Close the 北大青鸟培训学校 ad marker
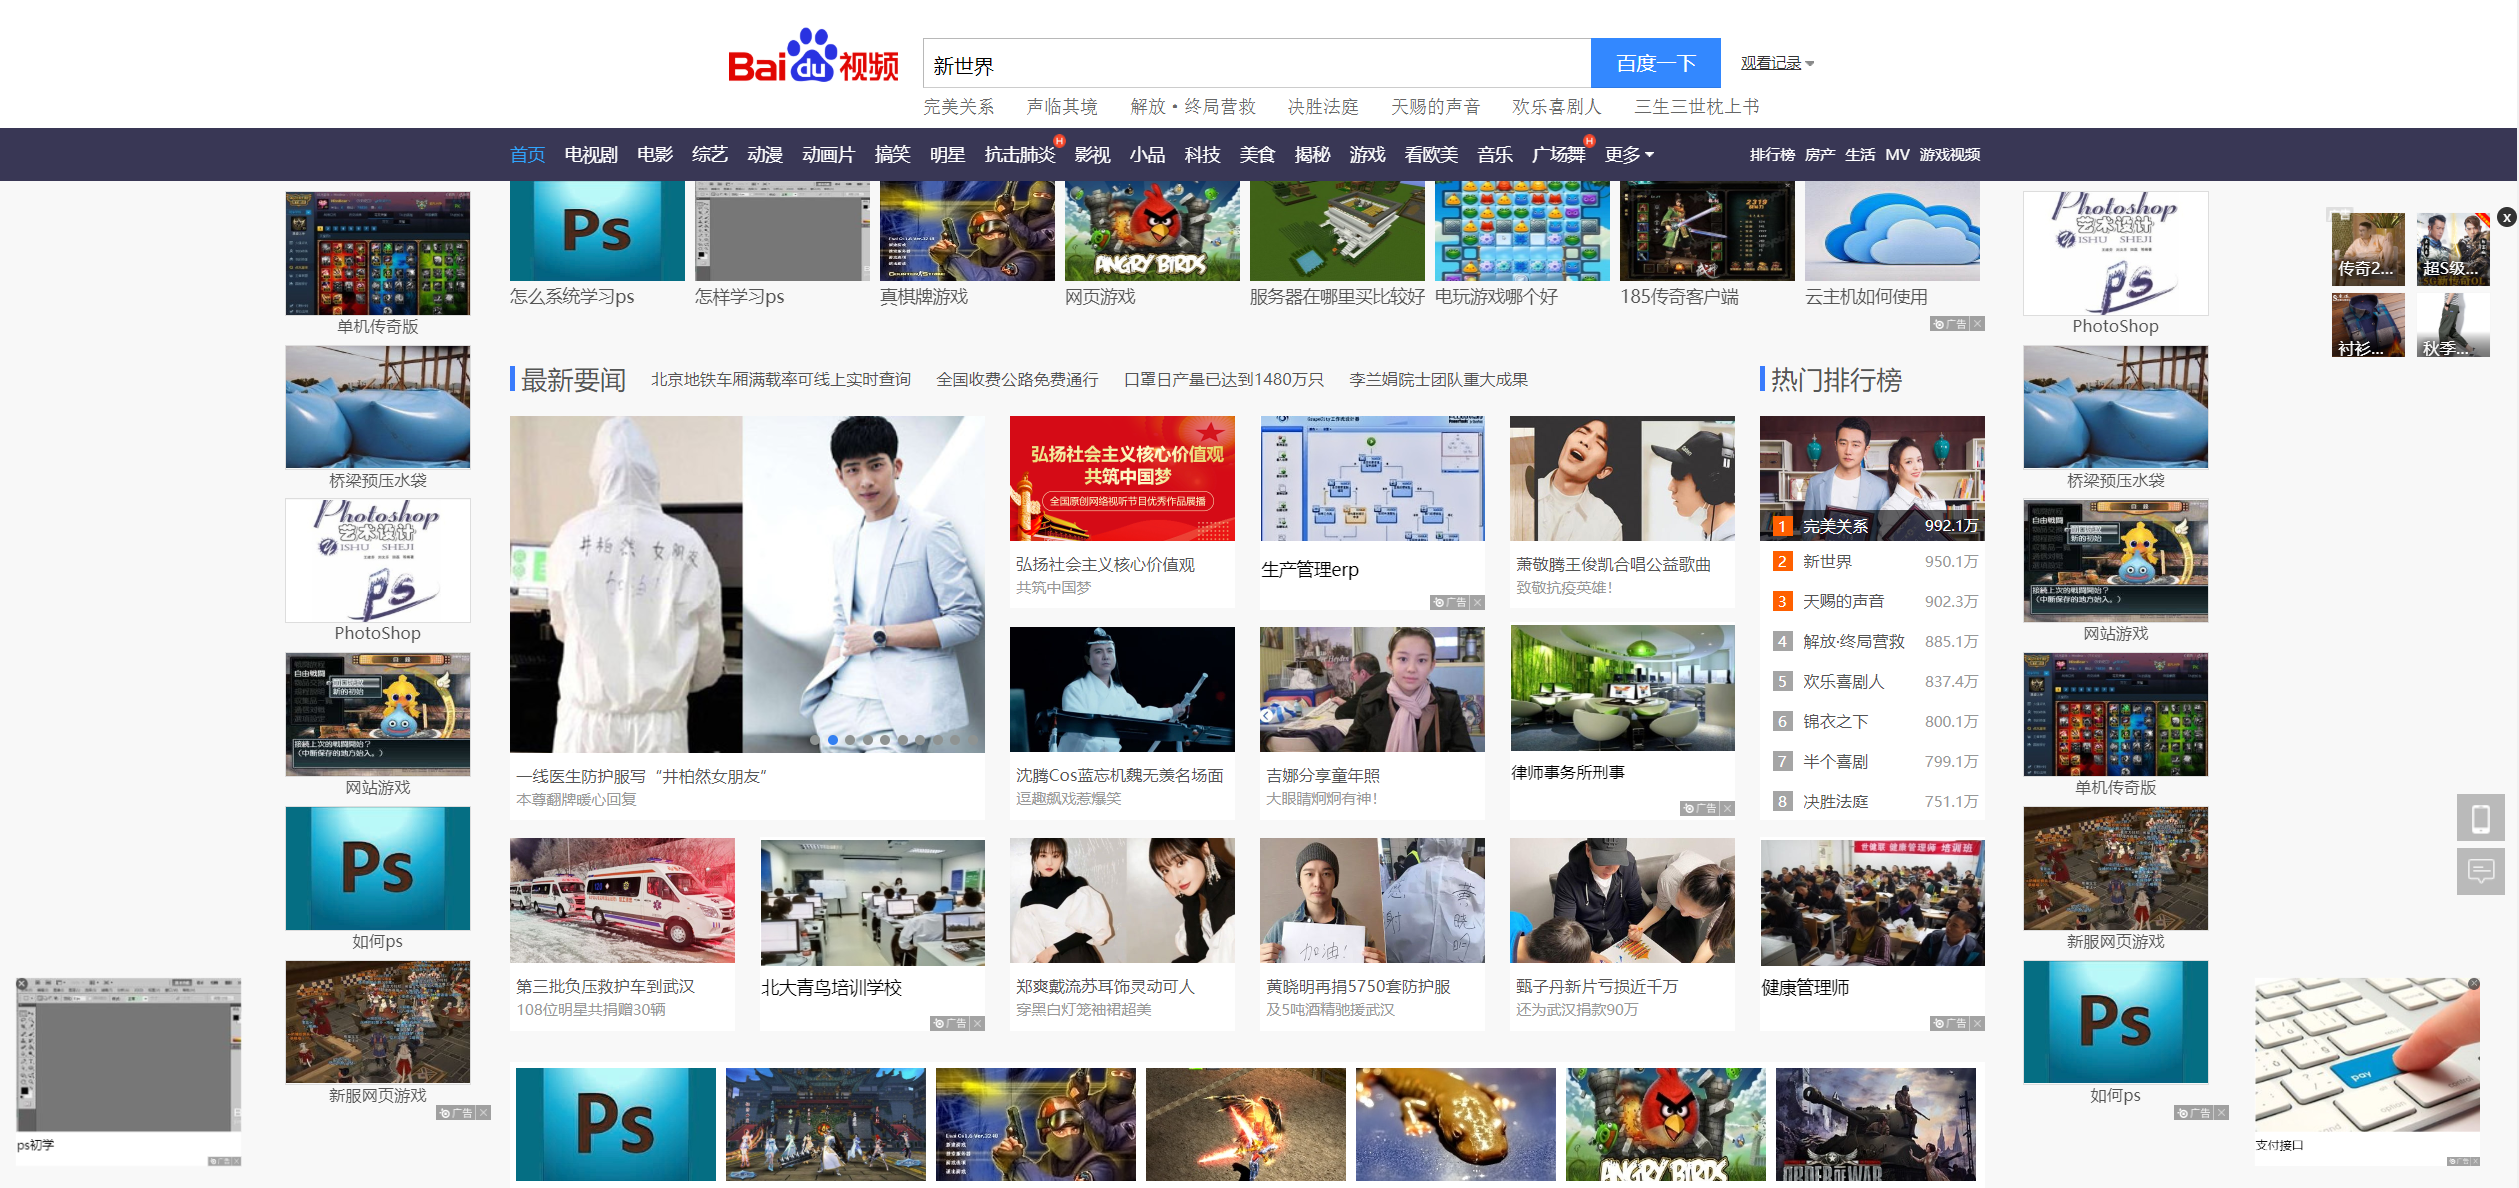Screen dimensions: 2519x1188 point(978,1023)
